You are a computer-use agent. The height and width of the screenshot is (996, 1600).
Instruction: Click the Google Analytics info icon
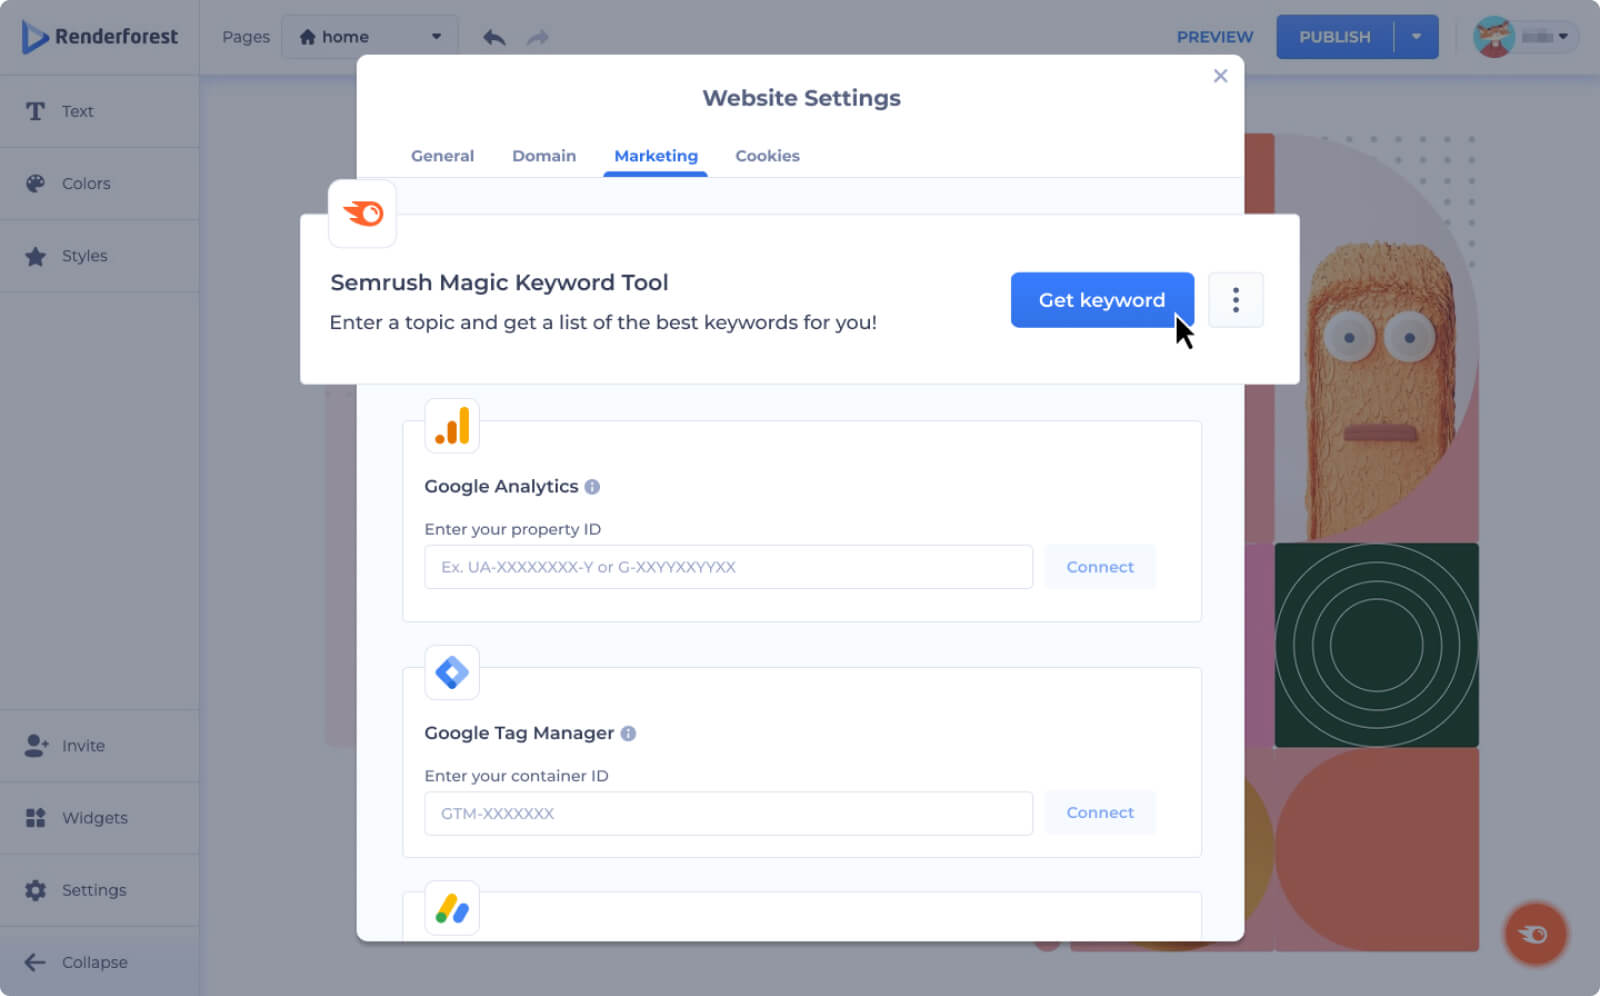click(x=592, y=487)
